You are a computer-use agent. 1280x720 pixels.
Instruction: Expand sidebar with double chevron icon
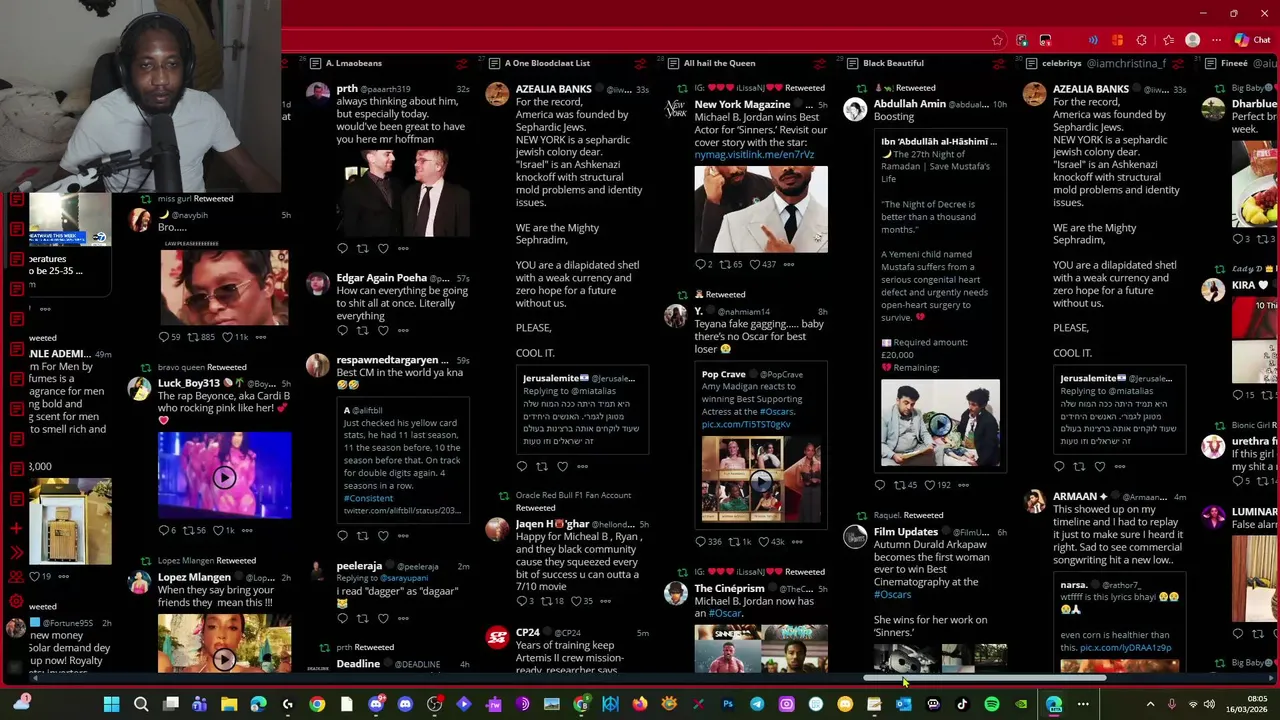16,552
